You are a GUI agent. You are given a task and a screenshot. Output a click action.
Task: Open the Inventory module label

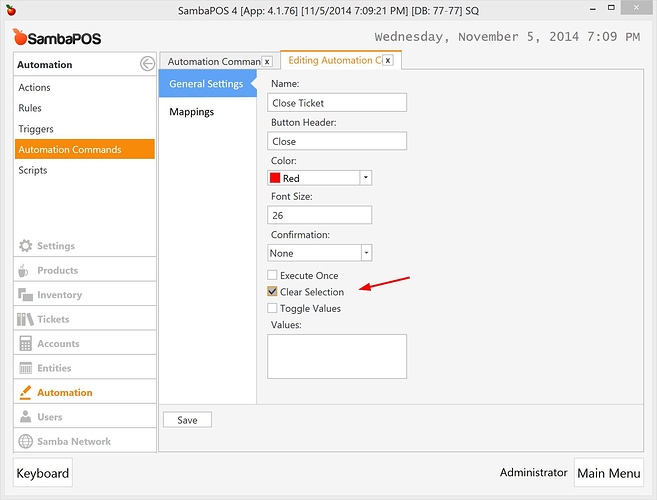[x=59, y=295]
